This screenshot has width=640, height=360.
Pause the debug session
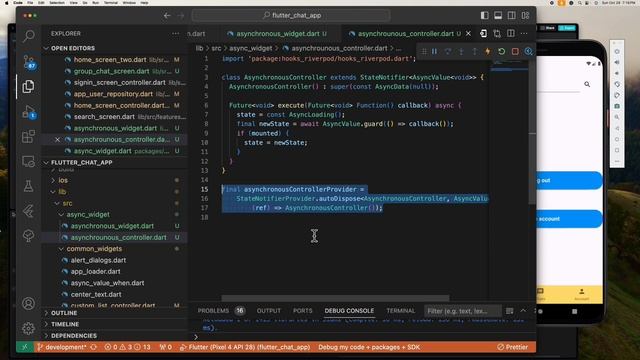pyautogui.click(x=434, y=51)
